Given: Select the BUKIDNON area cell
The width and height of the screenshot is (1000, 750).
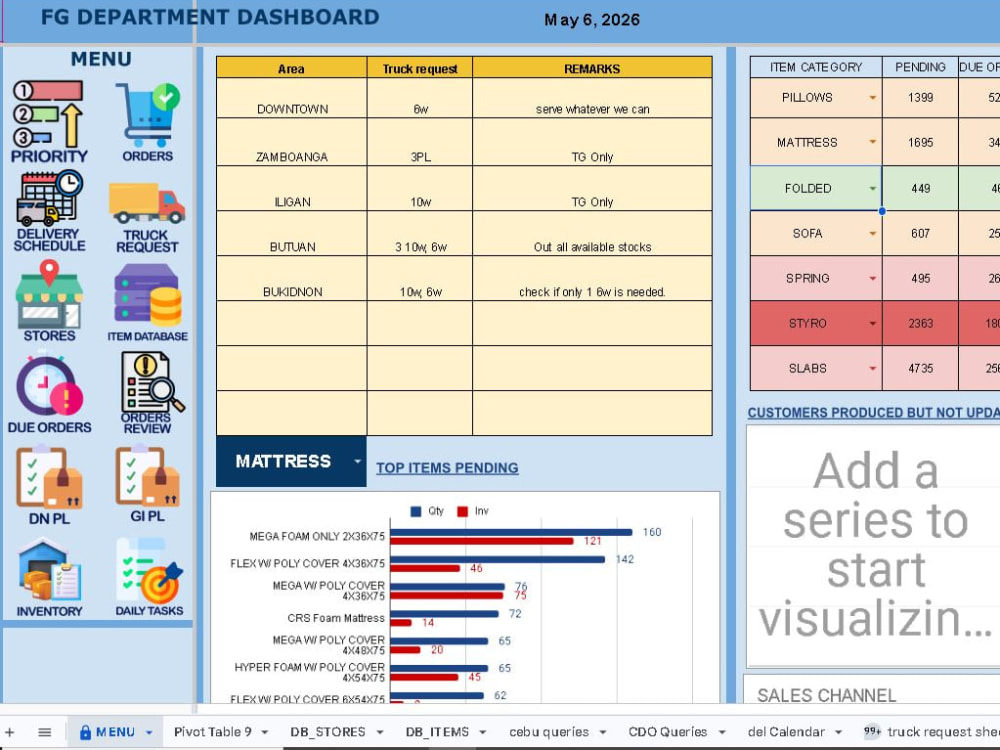Looking at the screenshot, I should (x=291, y=278).
